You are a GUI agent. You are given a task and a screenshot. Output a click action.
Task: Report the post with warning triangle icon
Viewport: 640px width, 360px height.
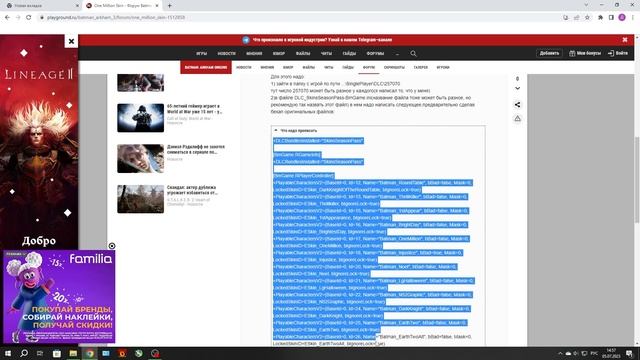point(517,118)
